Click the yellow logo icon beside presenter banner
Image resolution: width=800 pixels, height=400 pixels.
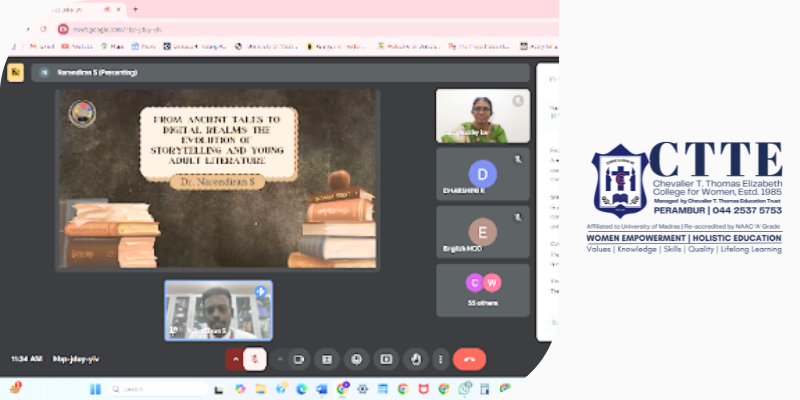pyautogui.click(x=15, y=72)
